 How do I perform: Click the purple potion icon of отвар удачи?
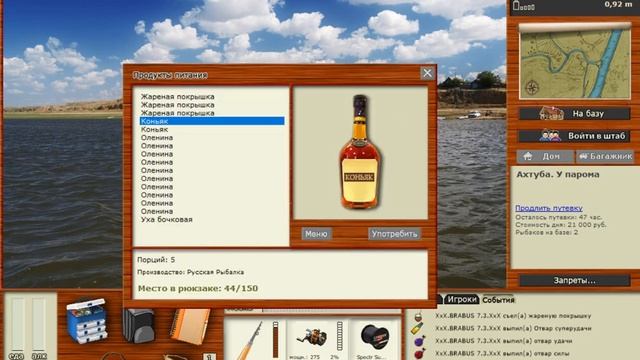point(419,341)
